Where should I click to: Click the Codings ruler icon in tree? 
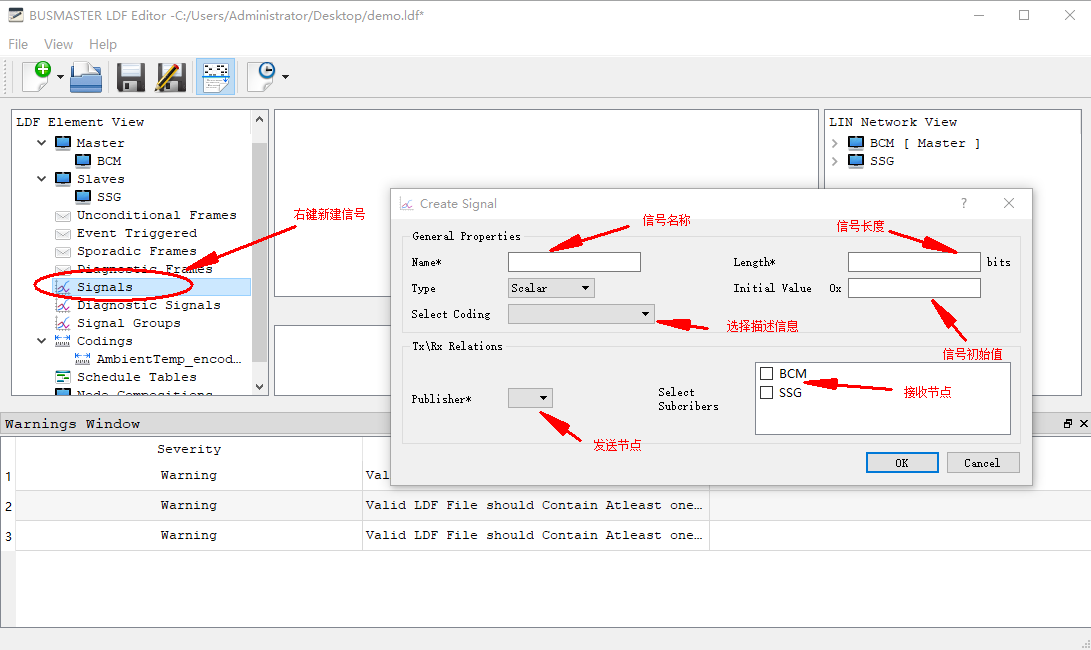63,341
